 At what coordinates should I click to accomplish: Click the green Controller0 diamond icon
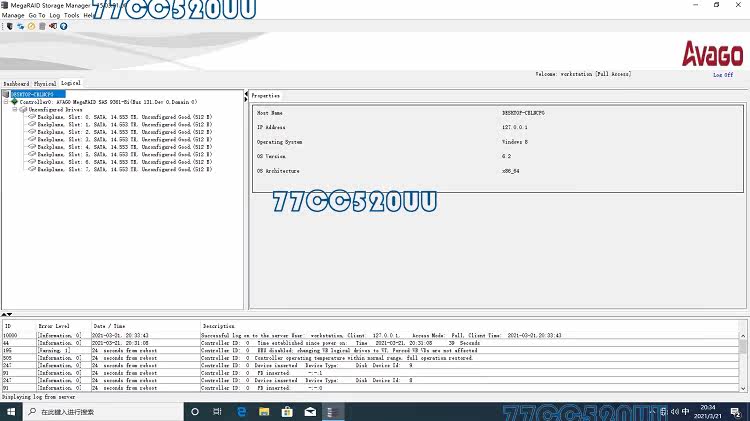click(14, 102)
